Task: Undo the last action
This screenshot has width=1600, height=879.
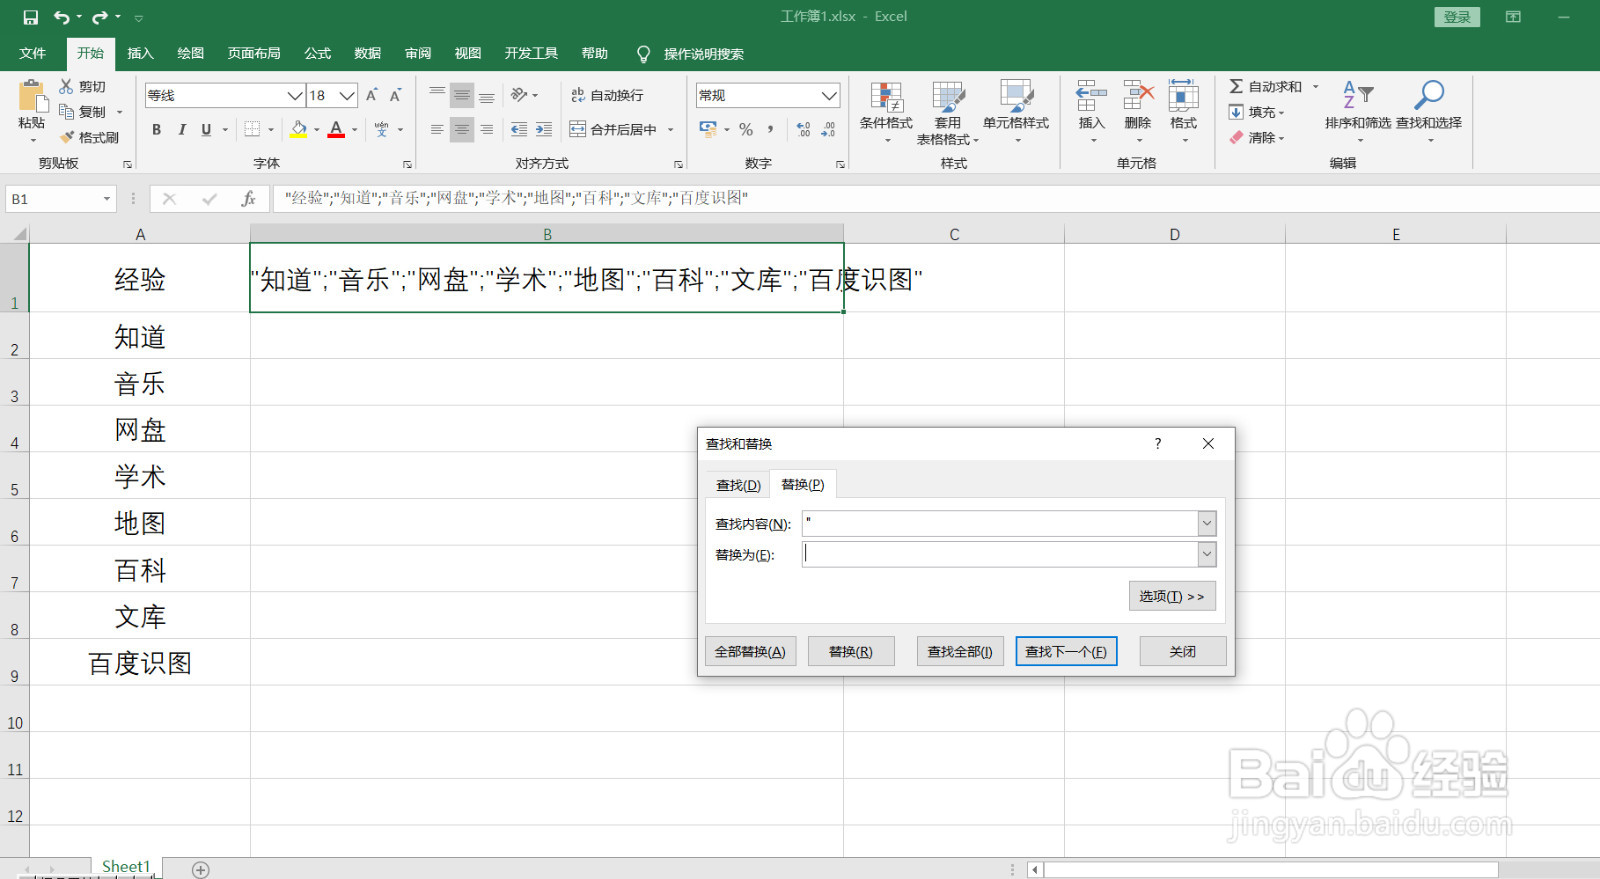Action: coord(62,17)
